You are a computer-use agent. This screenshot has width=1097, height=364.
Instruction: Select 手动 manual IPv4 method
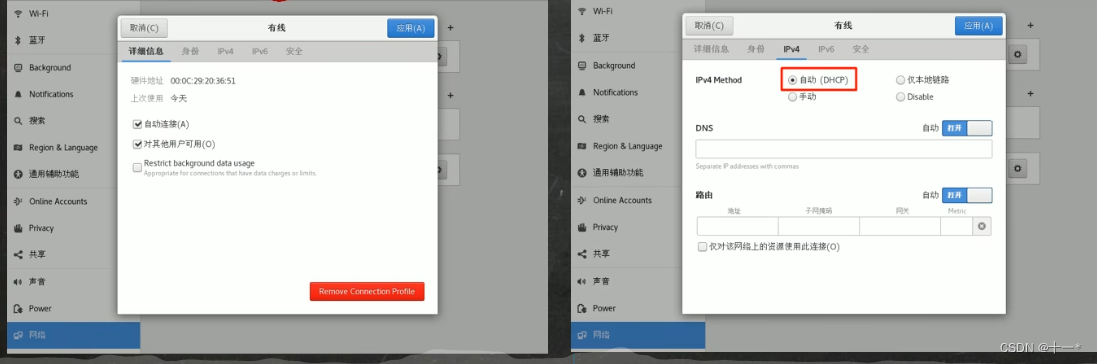[x=793, y=97]
